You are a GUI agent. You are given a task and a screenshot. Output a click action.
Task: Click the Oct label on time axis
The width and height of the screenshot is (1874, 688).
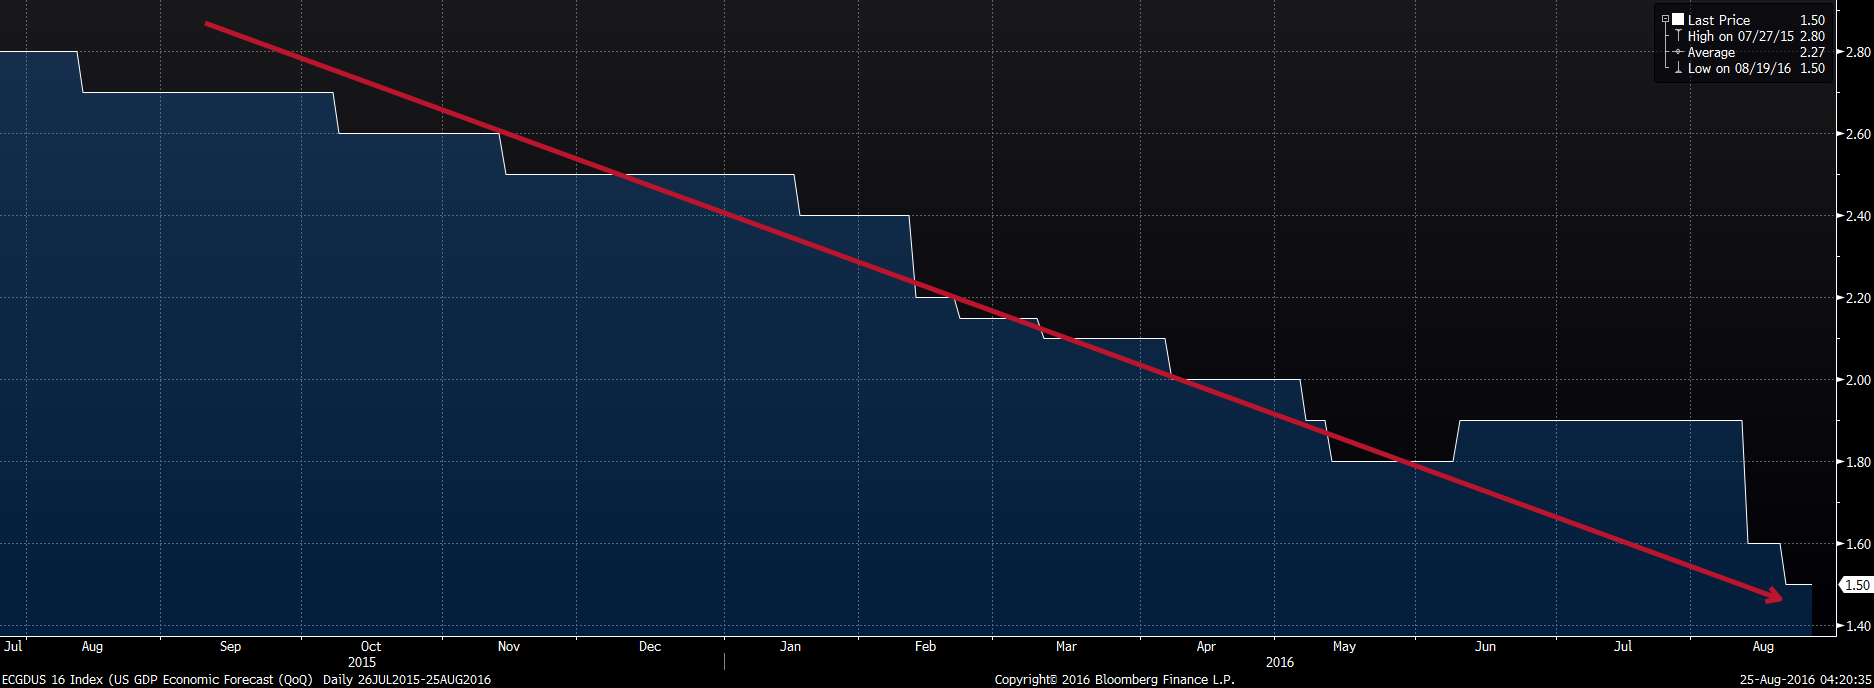(x=370, y=646)
